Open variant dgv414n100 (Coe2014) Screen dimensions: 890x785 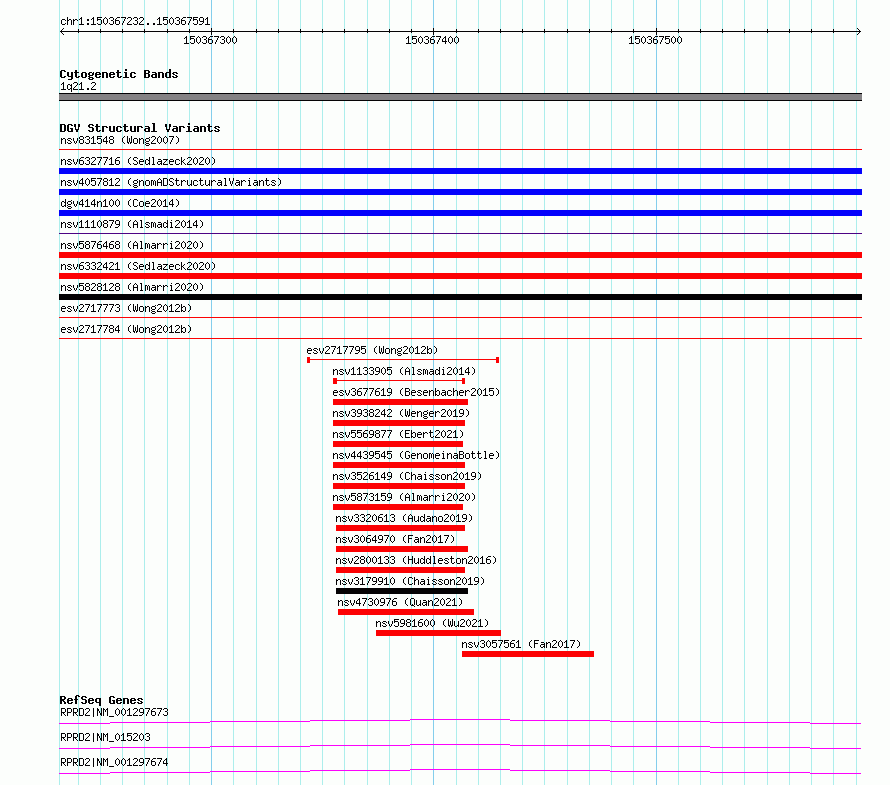pyautogui.click(x=120, y=203)
